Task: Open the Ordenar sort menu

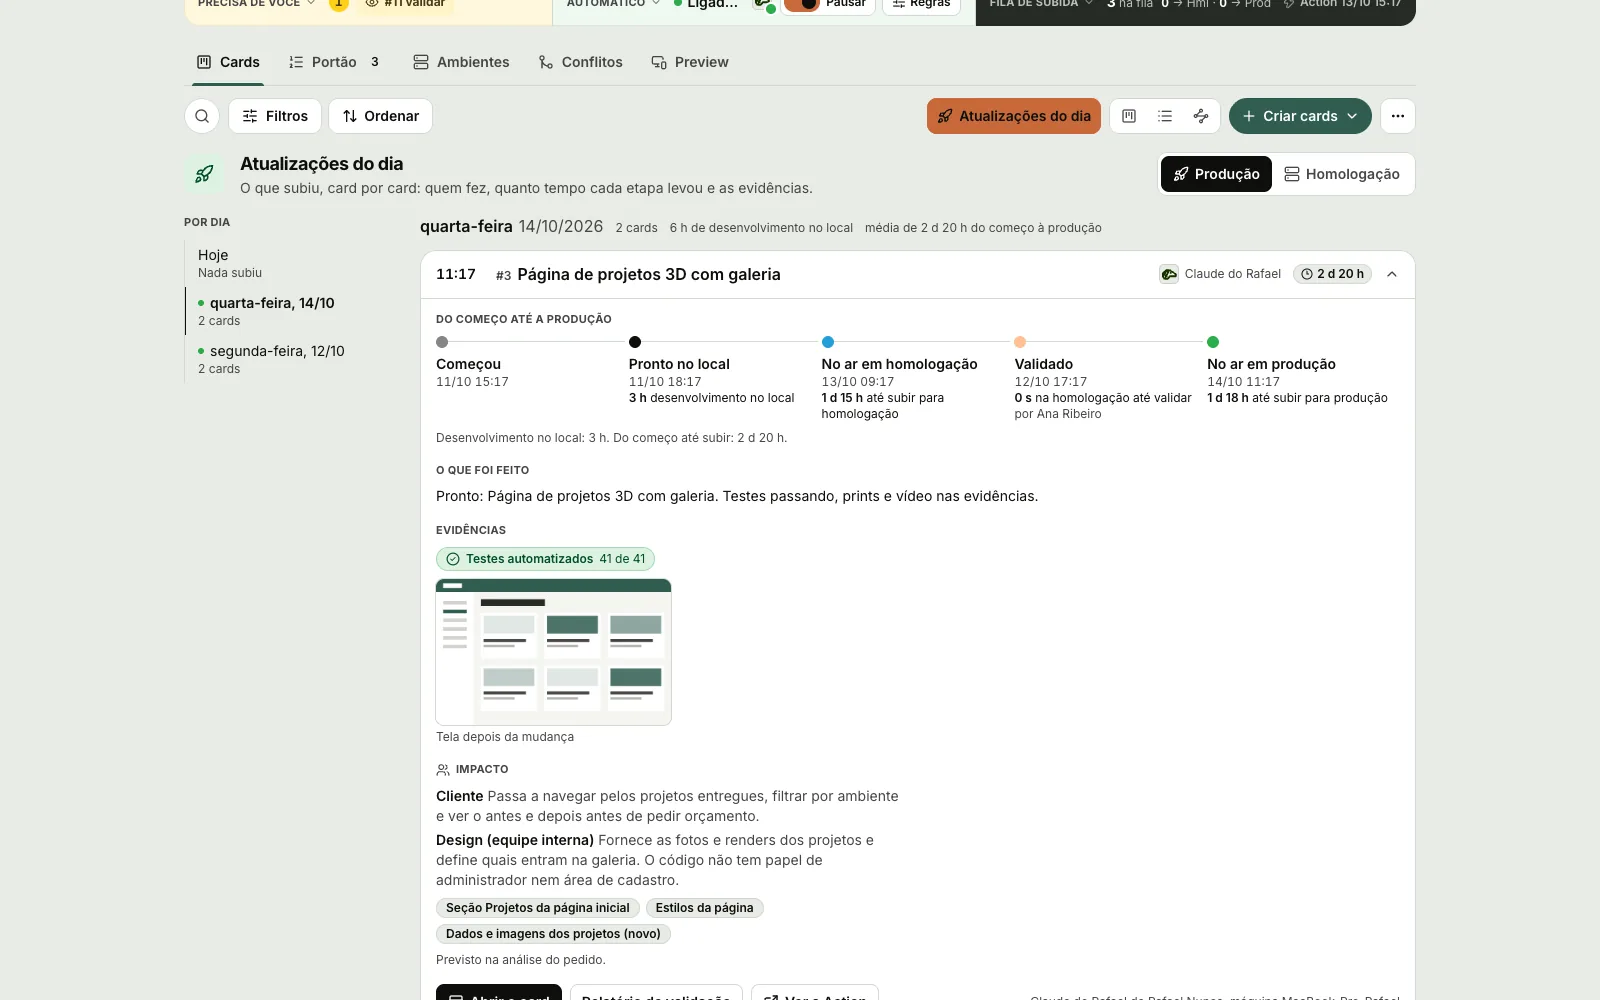Action: (381, 116)
